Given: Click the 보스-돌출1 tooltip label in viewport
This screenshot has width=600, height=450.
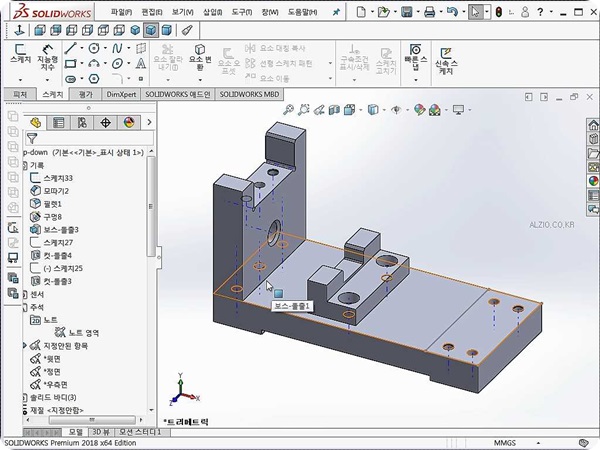Looking at the screenshot, I should [x=292, y=306].
